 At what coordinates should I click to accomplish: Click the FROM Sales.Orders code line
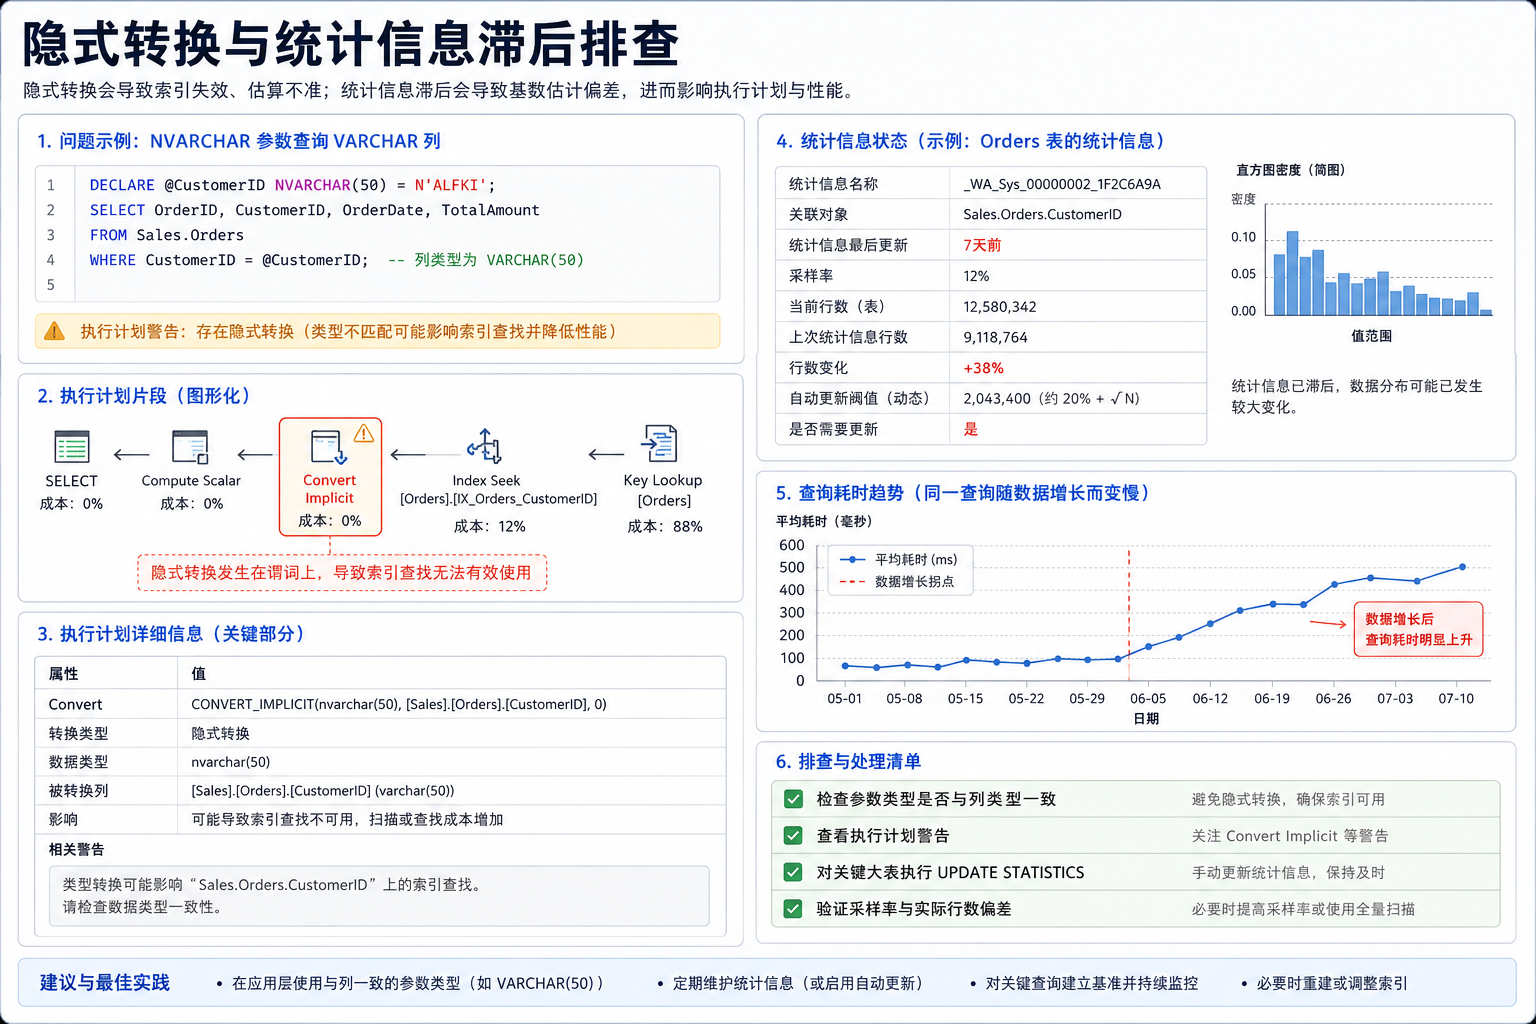click(x=166, y=235)
